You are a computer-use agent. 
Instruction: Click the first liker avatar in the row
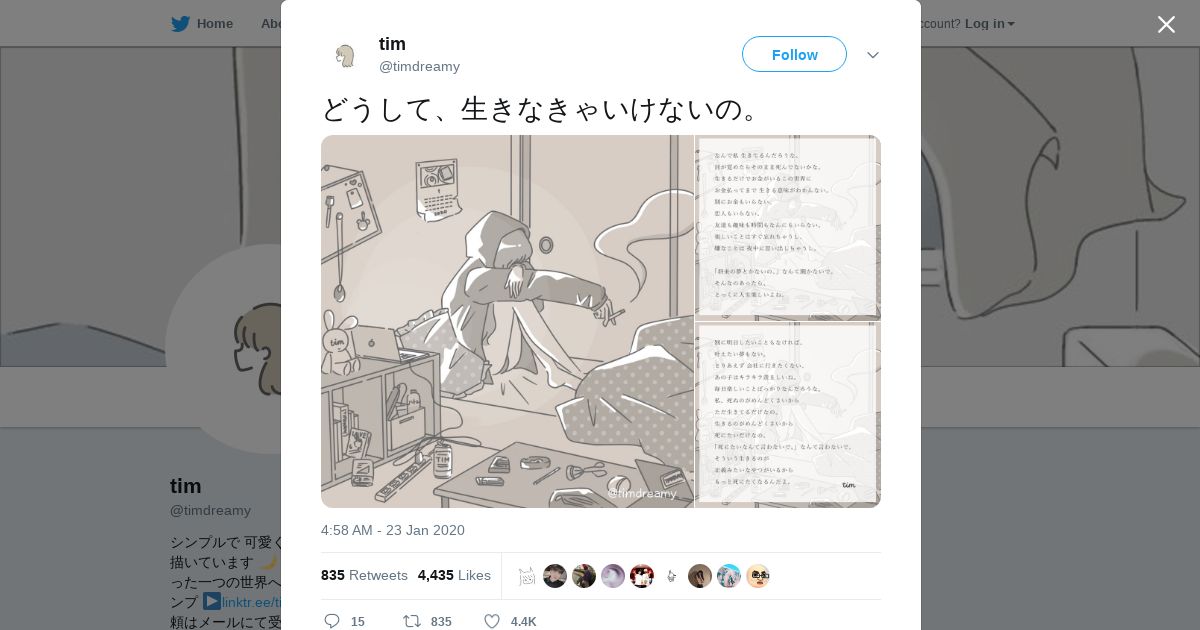pos(526,576)
